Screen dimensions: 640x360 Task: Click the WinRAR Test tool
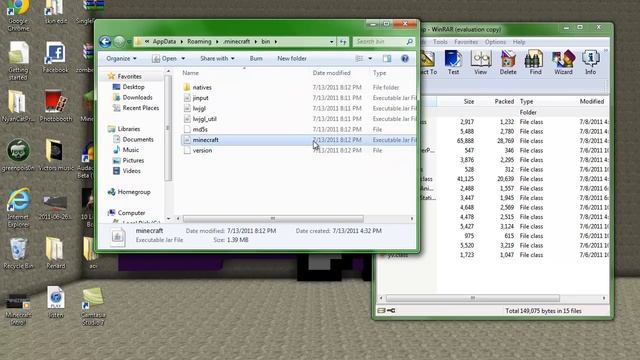click(x=453, y=62)
